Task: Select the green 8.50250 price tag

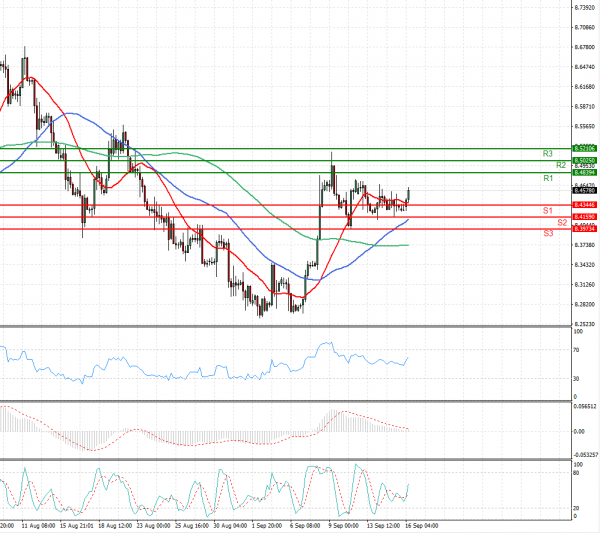Action: tap(585, 160)
